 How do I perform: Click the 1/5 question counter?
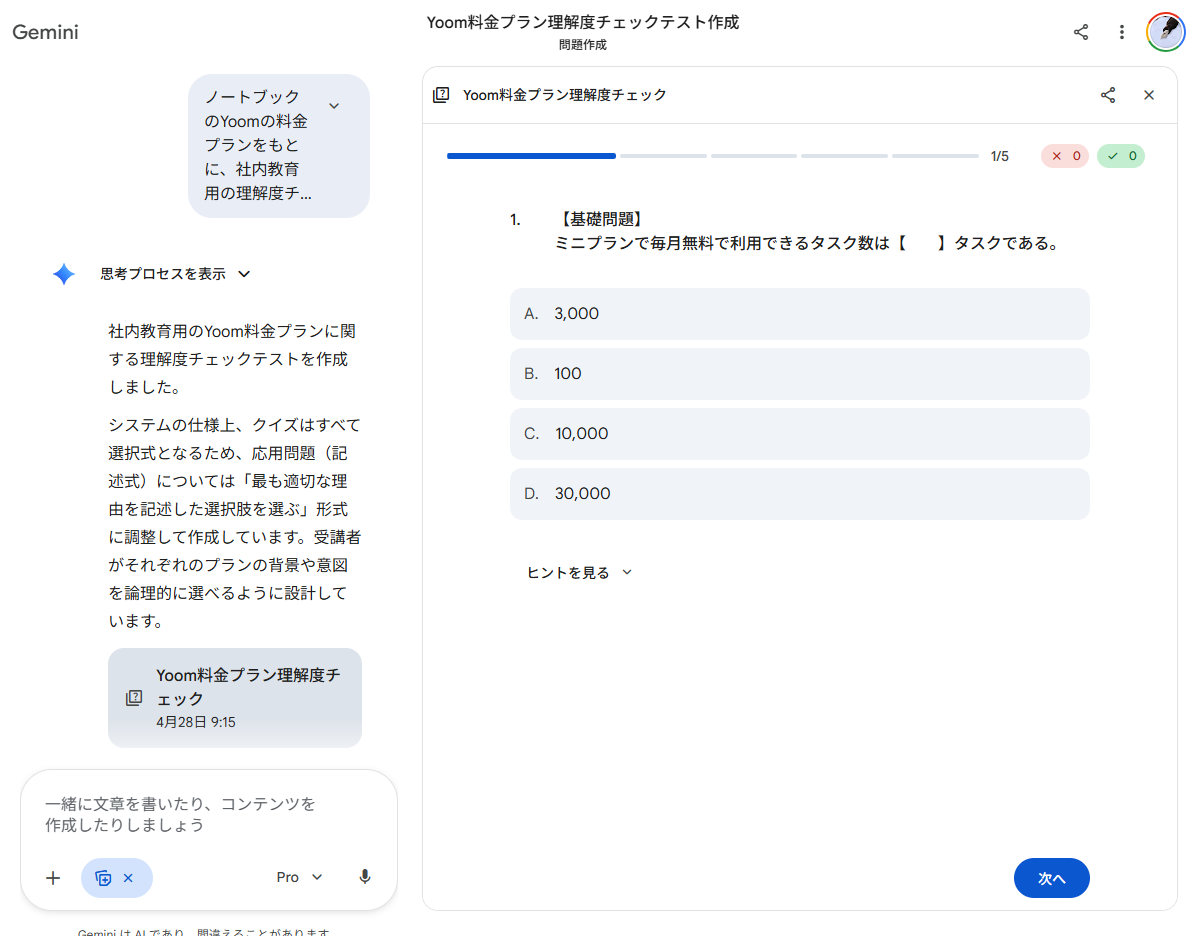pos(1000,156)
